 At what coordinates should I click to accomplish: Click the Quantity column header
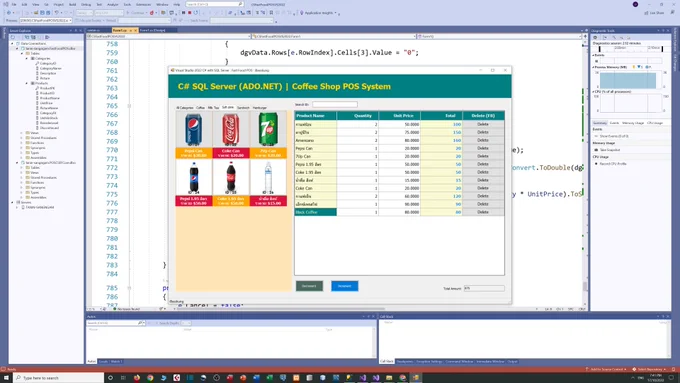[x=357, y=116]
